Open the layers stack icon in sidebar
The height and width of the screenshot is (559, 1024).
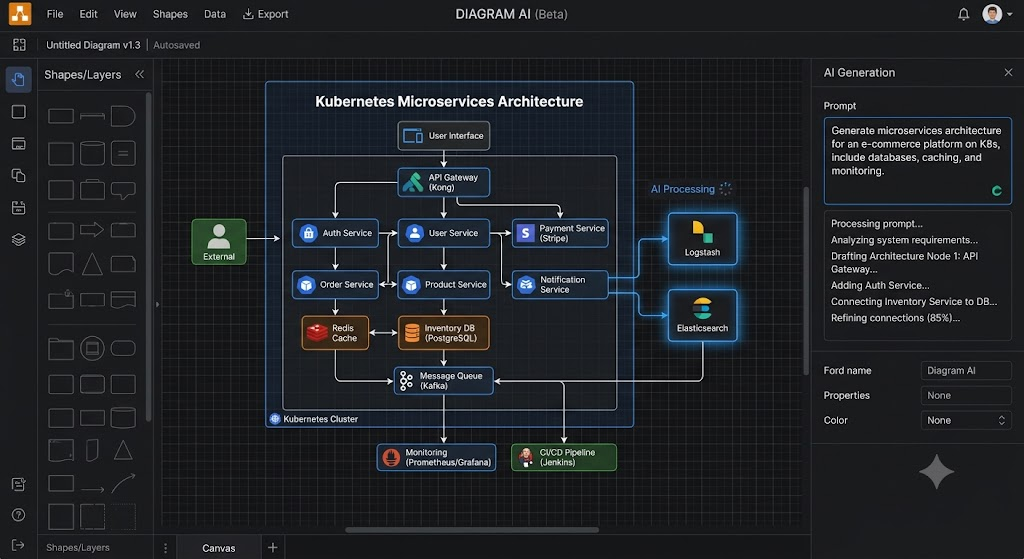[18, 240]
